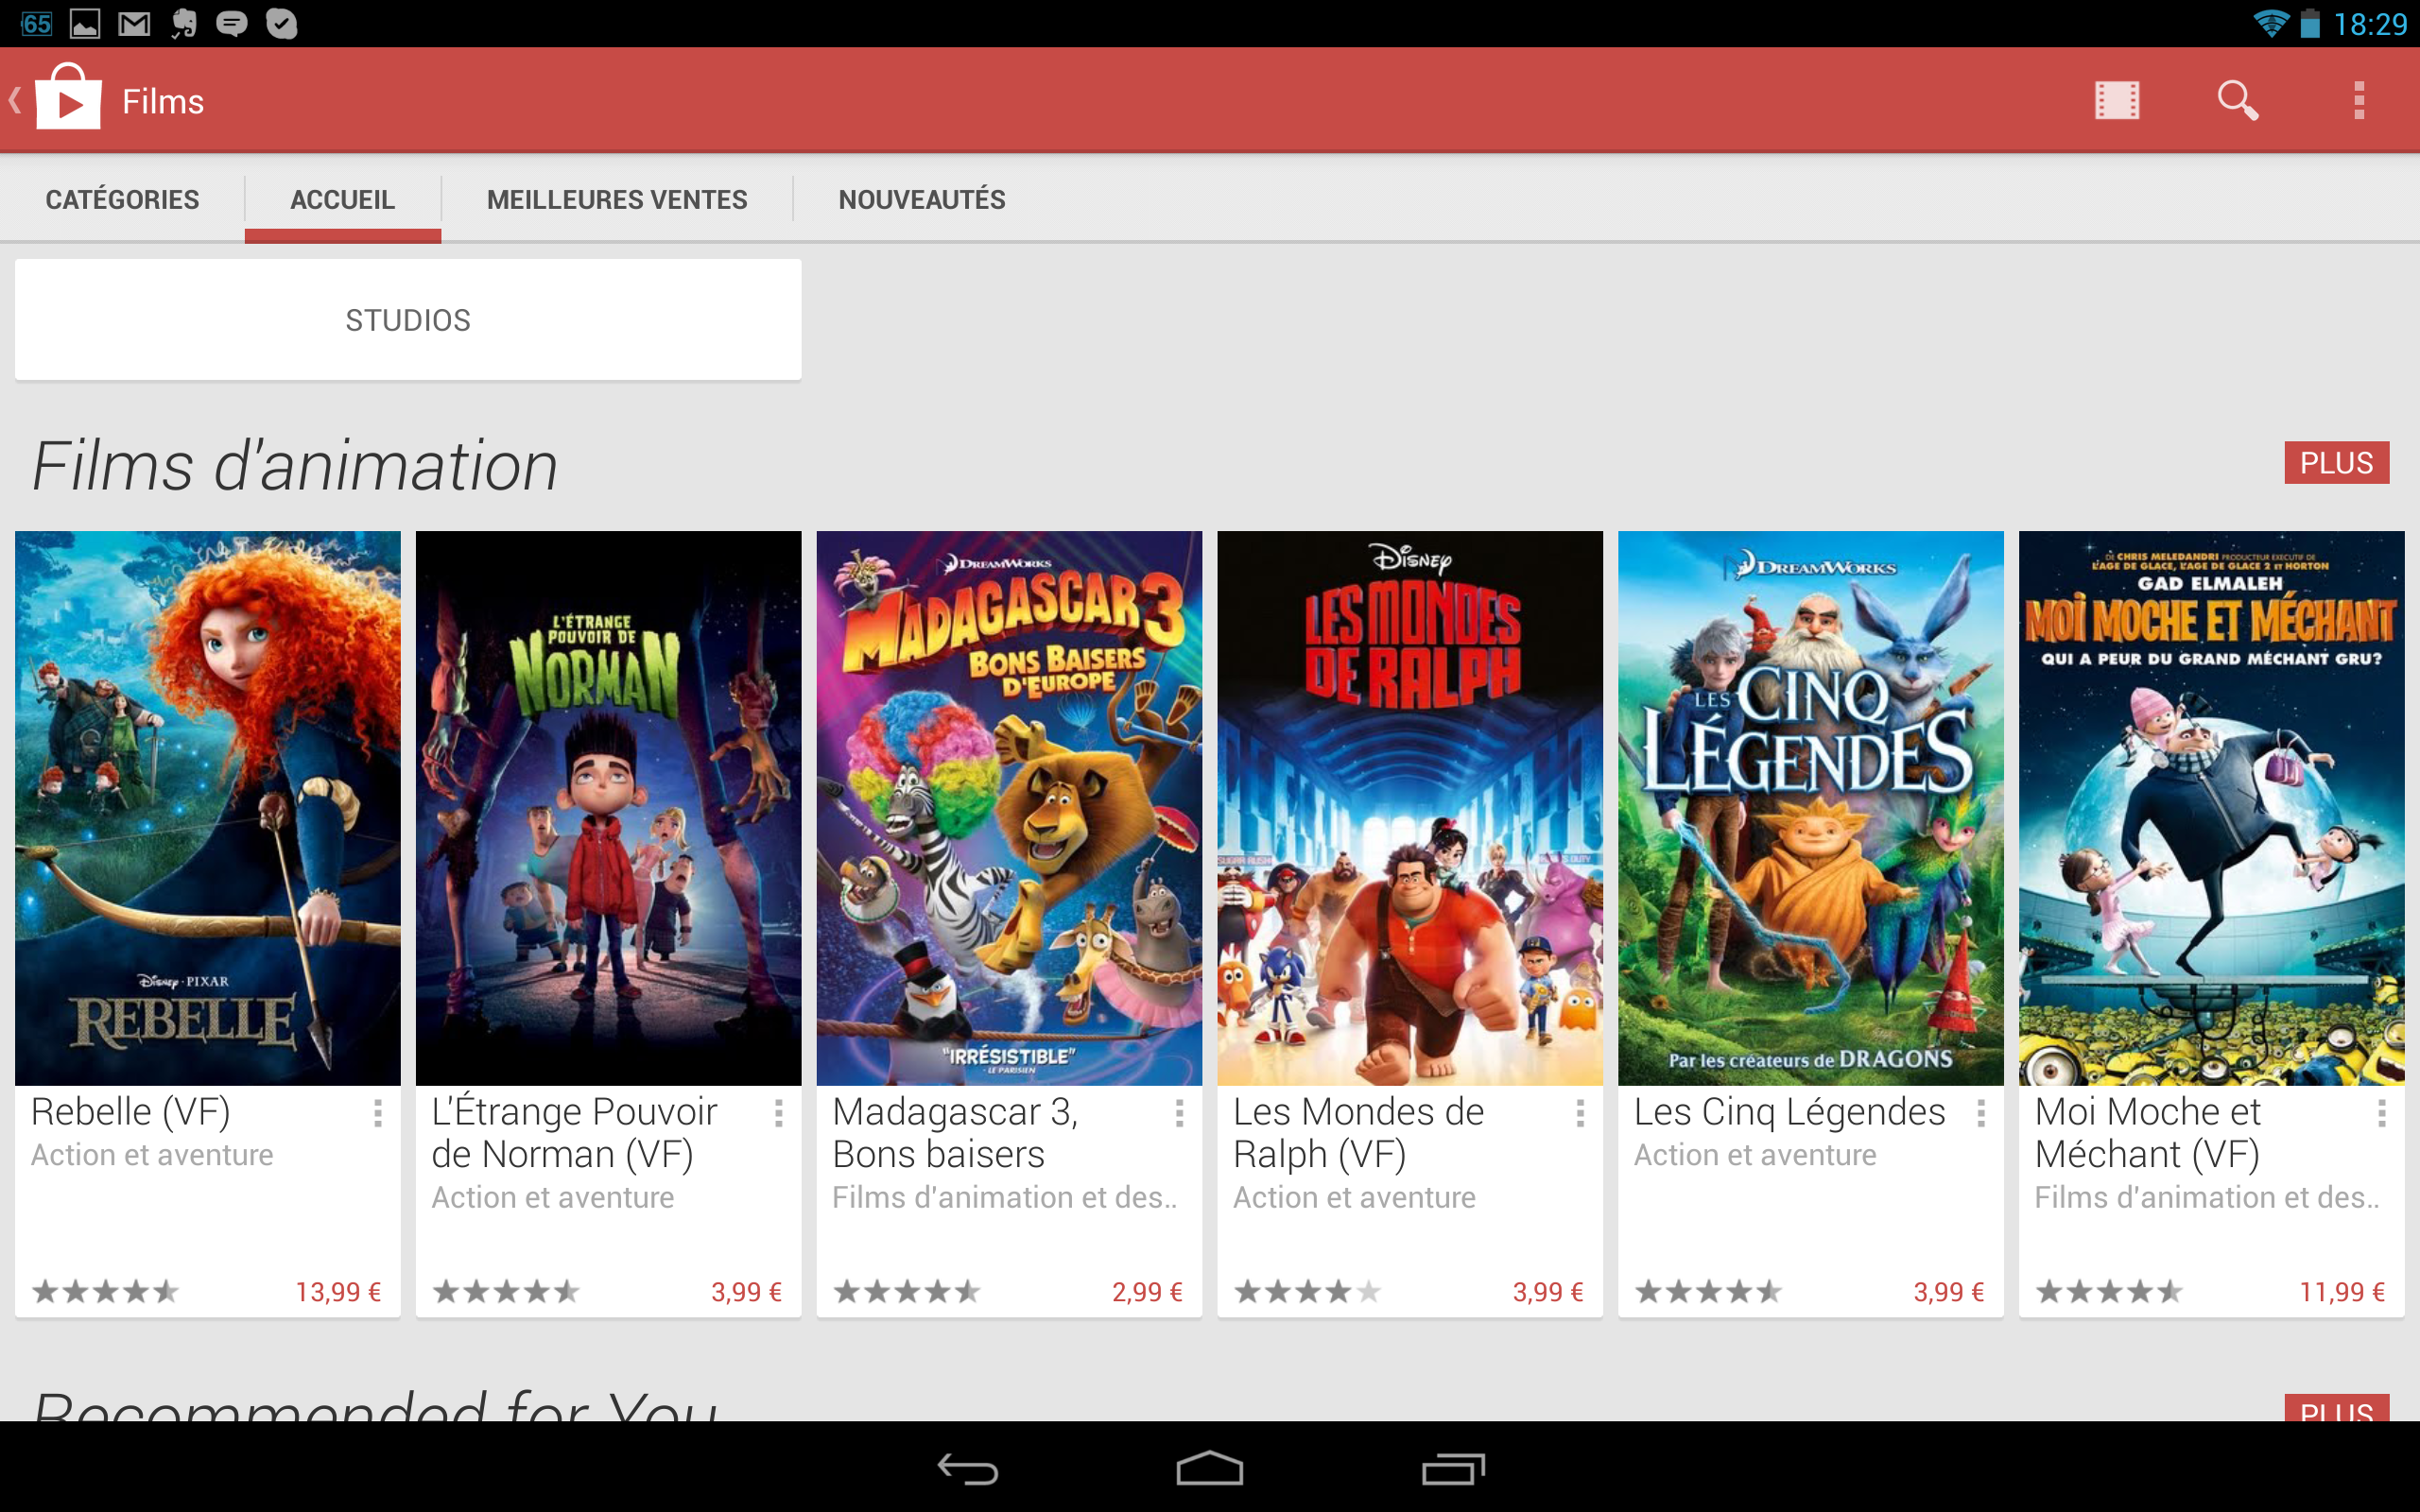Tap star rating on Les Mondes de Ralph
The width and height of the screenshot is (2420, 1512).
1308,1292
